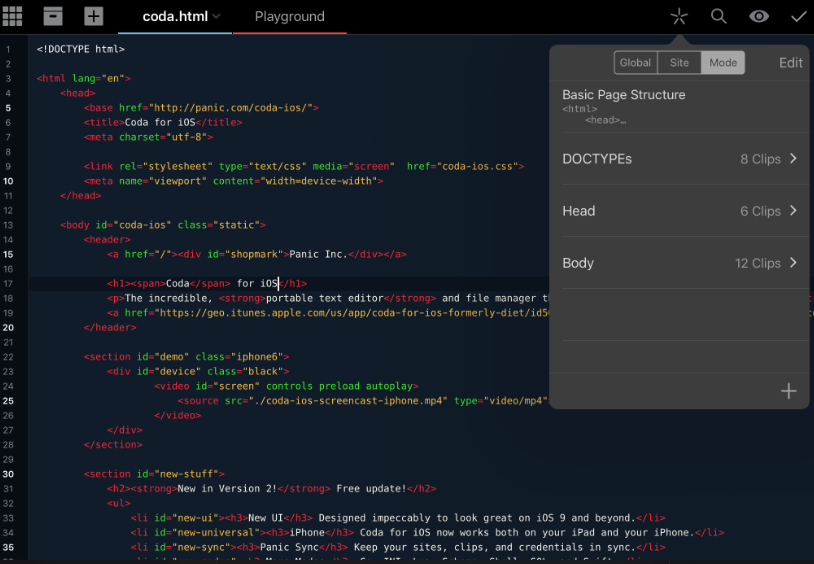
Task: Open the clips asterisk icon
Action: point(679,16)
